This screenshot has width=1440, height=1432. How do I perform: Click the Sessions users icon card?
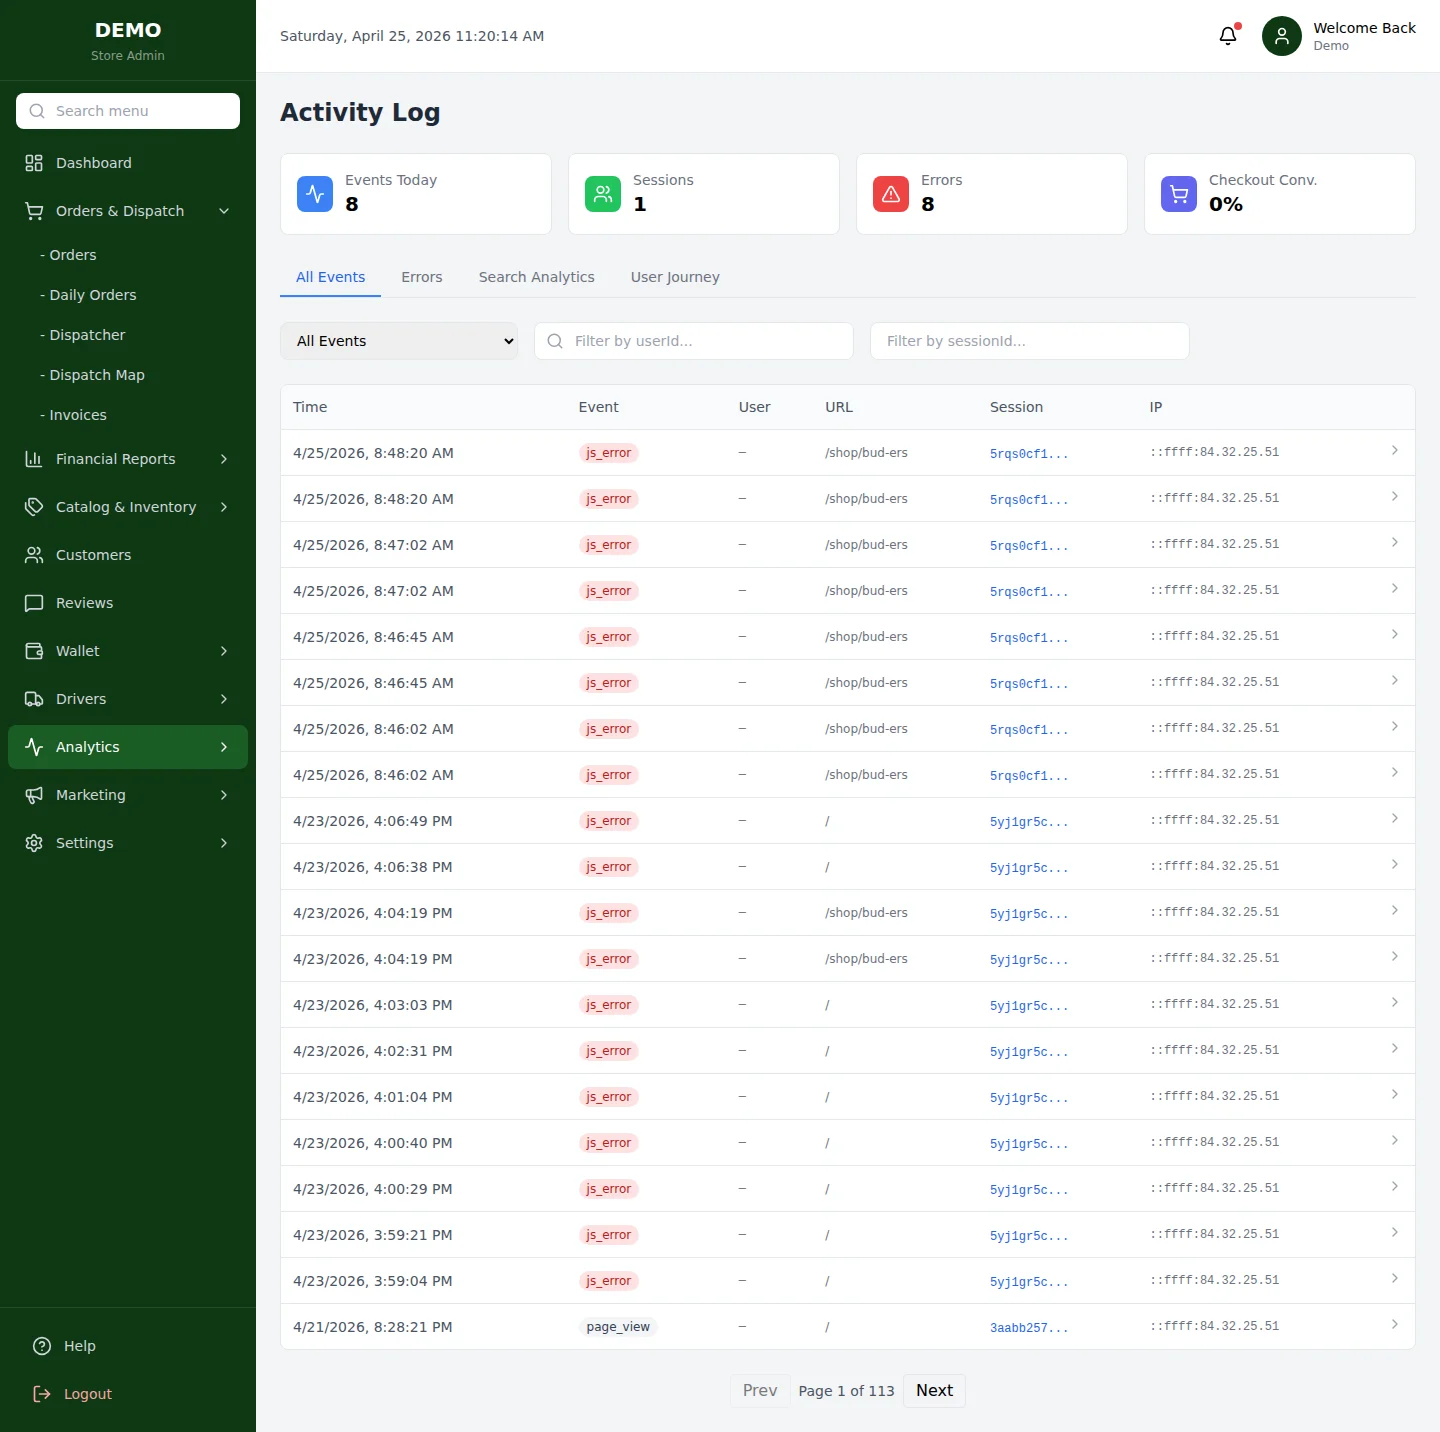tap(602, 193)
